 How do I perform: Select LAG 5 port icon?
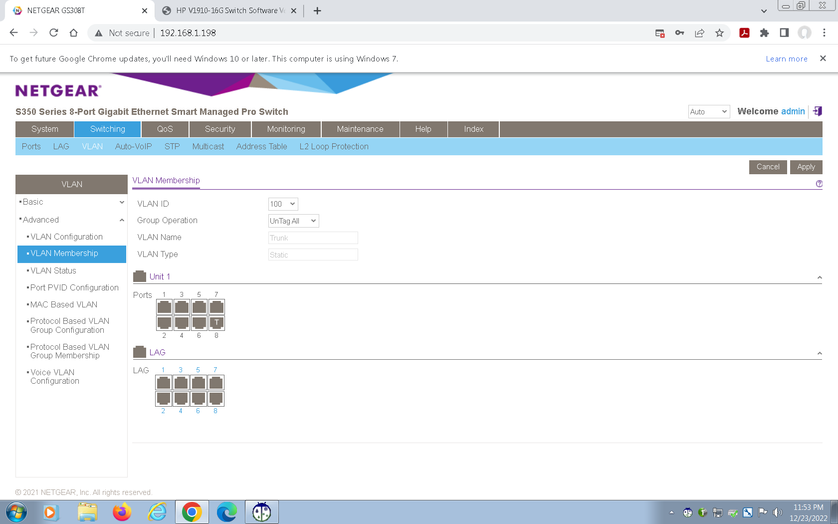point(198,382)
